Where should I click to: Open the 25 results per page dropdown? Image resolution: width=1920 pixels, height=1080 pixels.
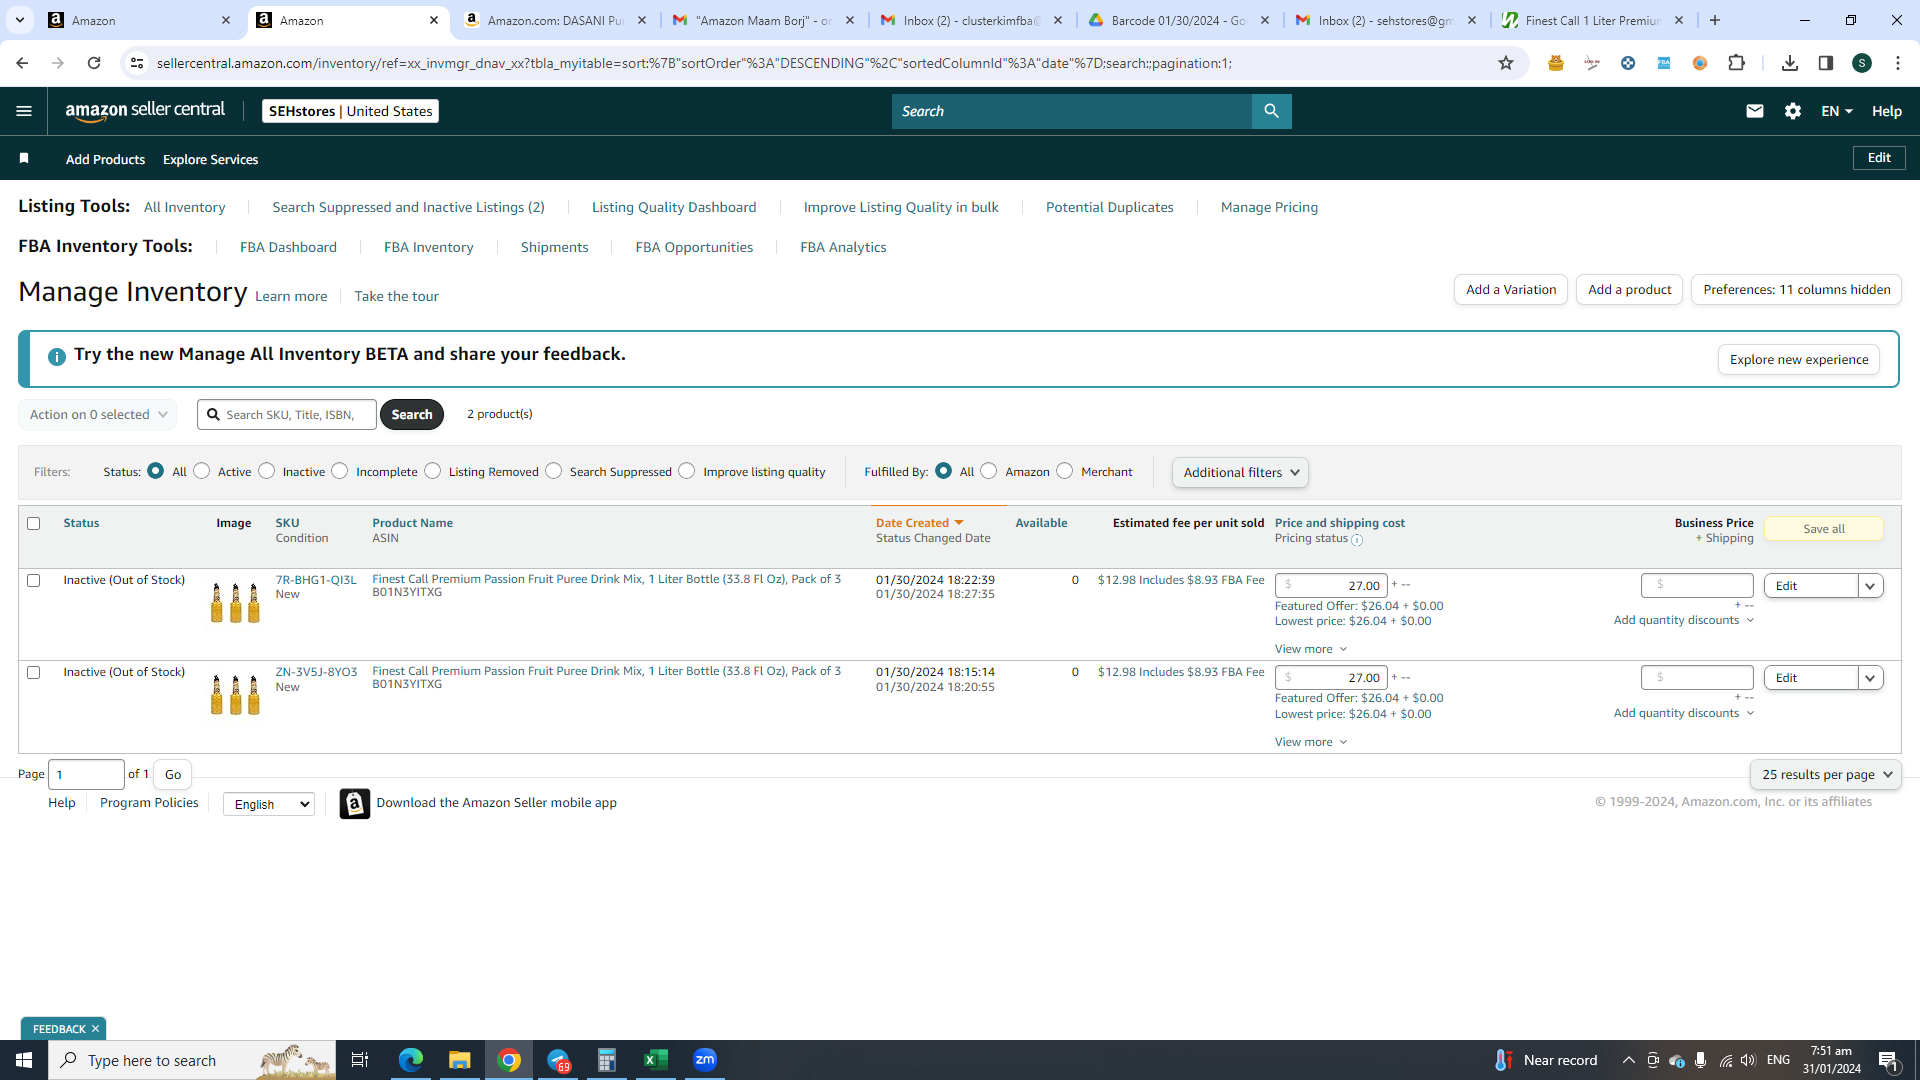click(x=1826, y=774)
